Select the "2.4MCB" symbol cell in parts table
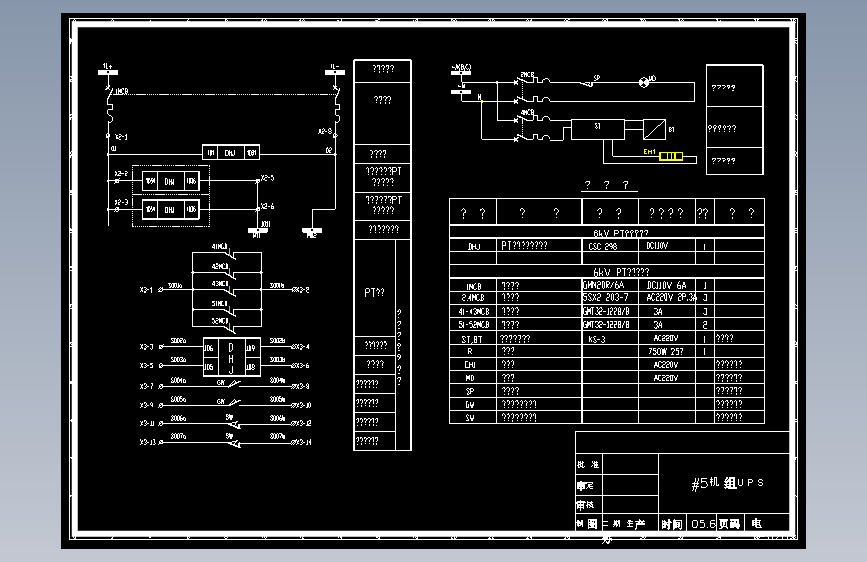 coord(473,298)
